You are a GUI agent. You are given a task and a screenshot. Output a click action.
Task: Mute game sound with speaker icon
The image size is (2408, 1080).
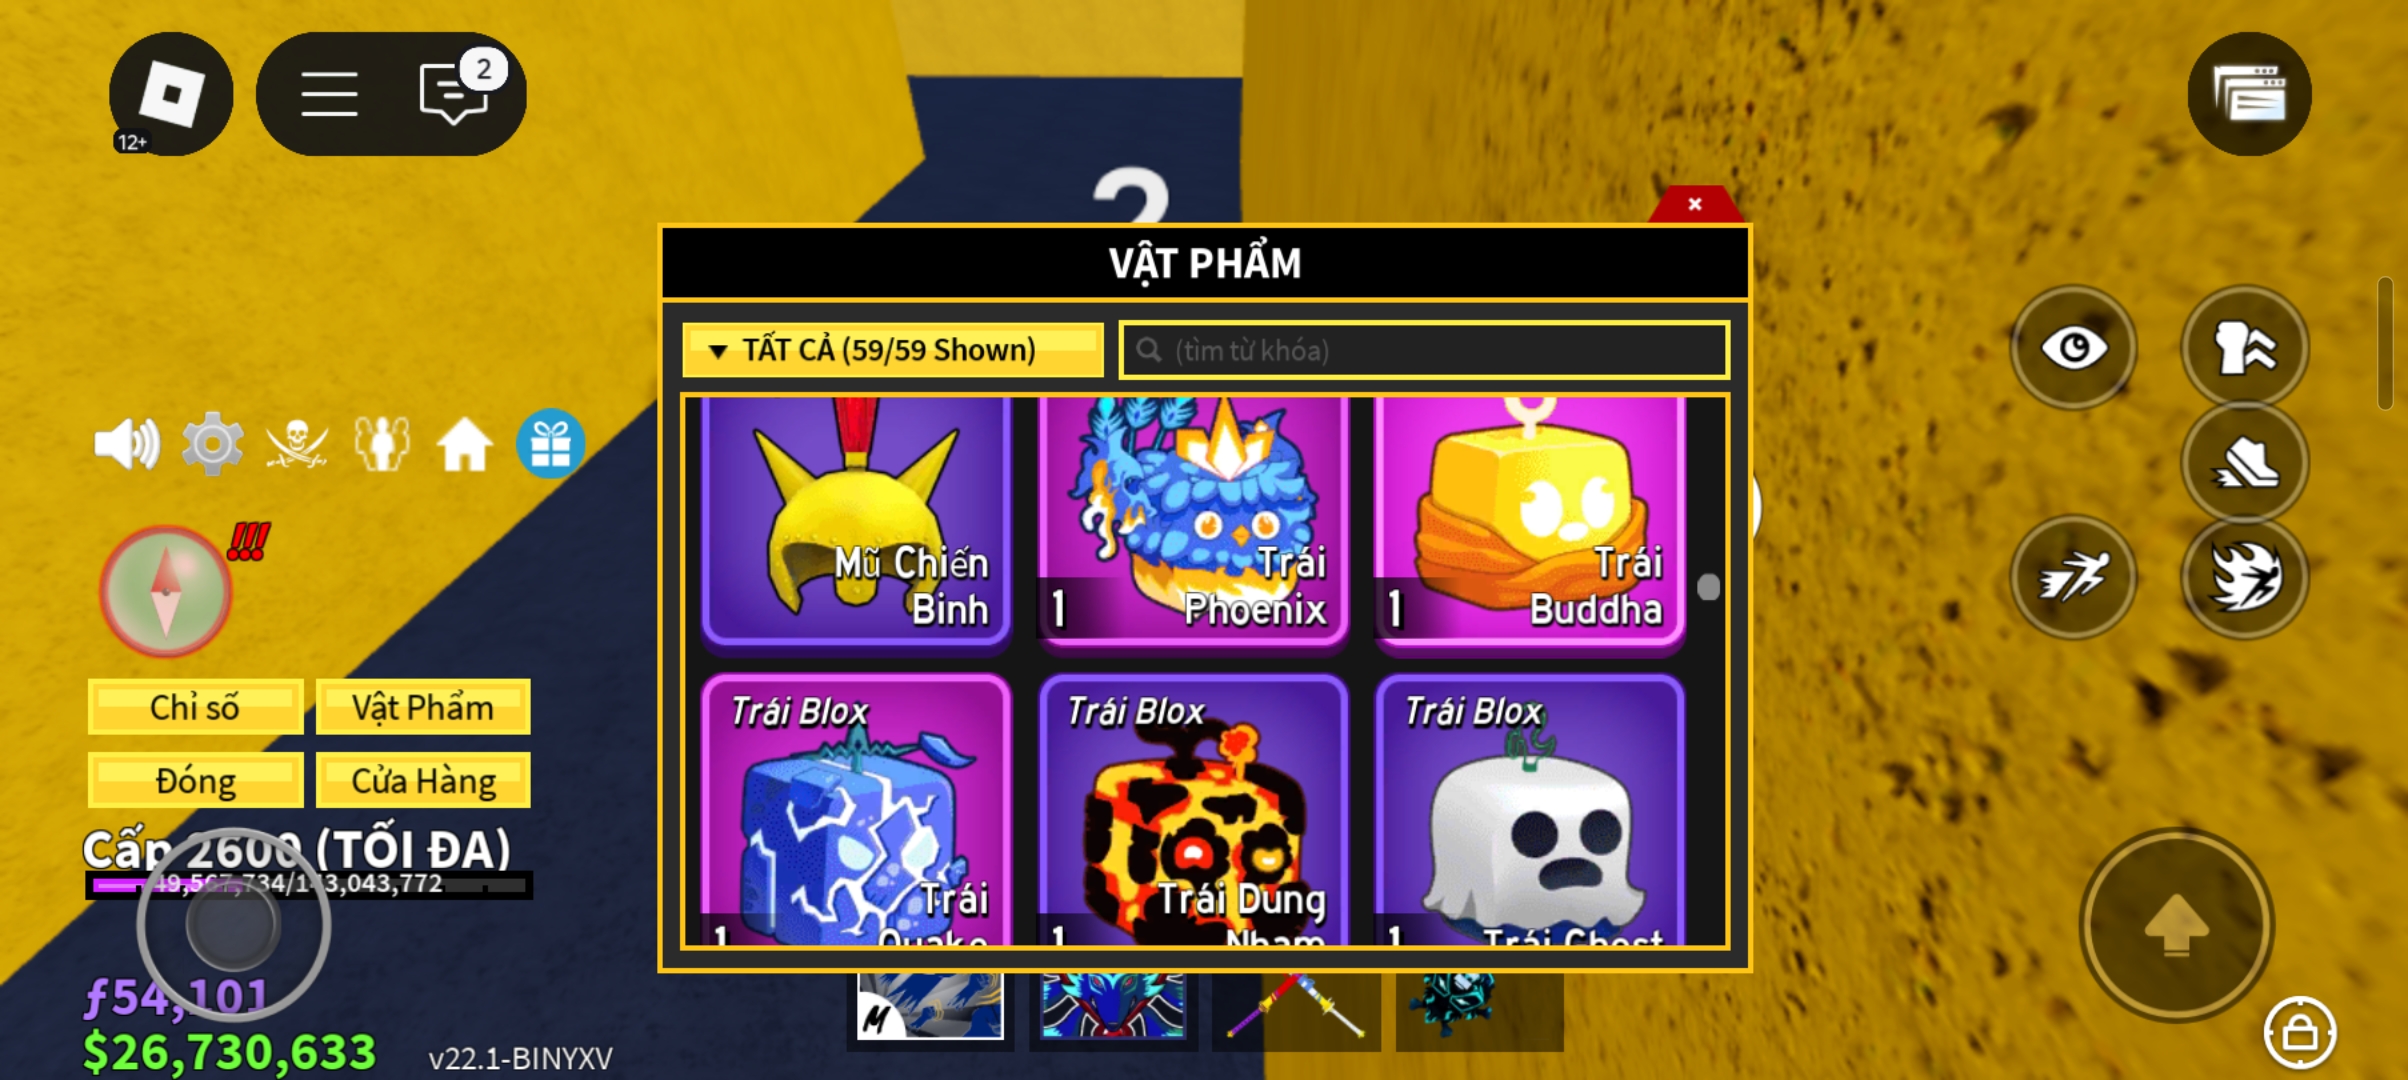pos(127,444)
